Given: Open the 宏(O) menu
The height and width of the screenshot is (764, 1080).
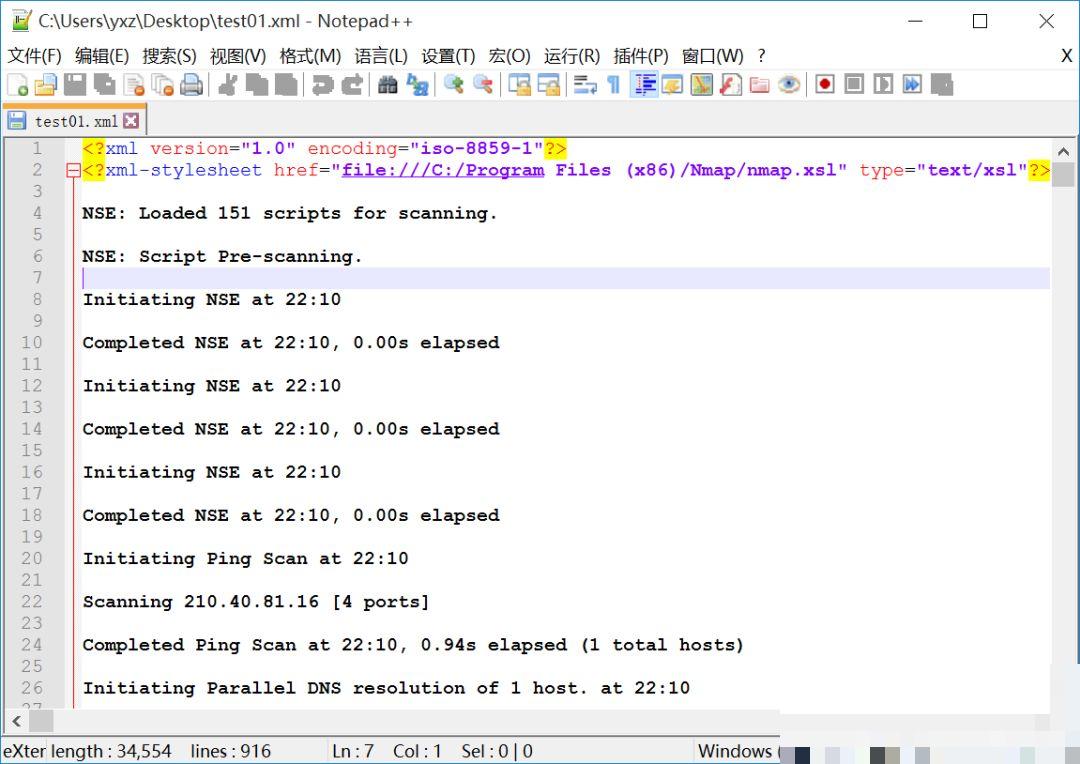Looking at the screenshot, I should point(509,56).
